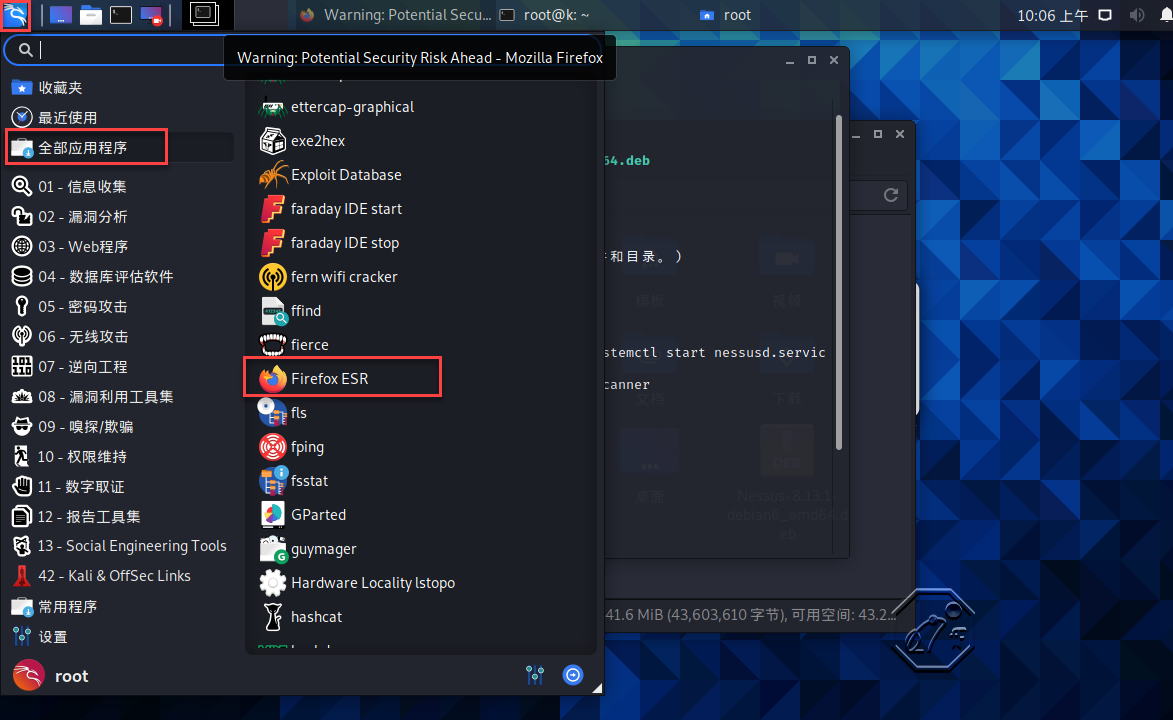Screen dimensions: 1173x720
Task: Switch to root@k terminal taskbar entry
Action: click(545, 15)
